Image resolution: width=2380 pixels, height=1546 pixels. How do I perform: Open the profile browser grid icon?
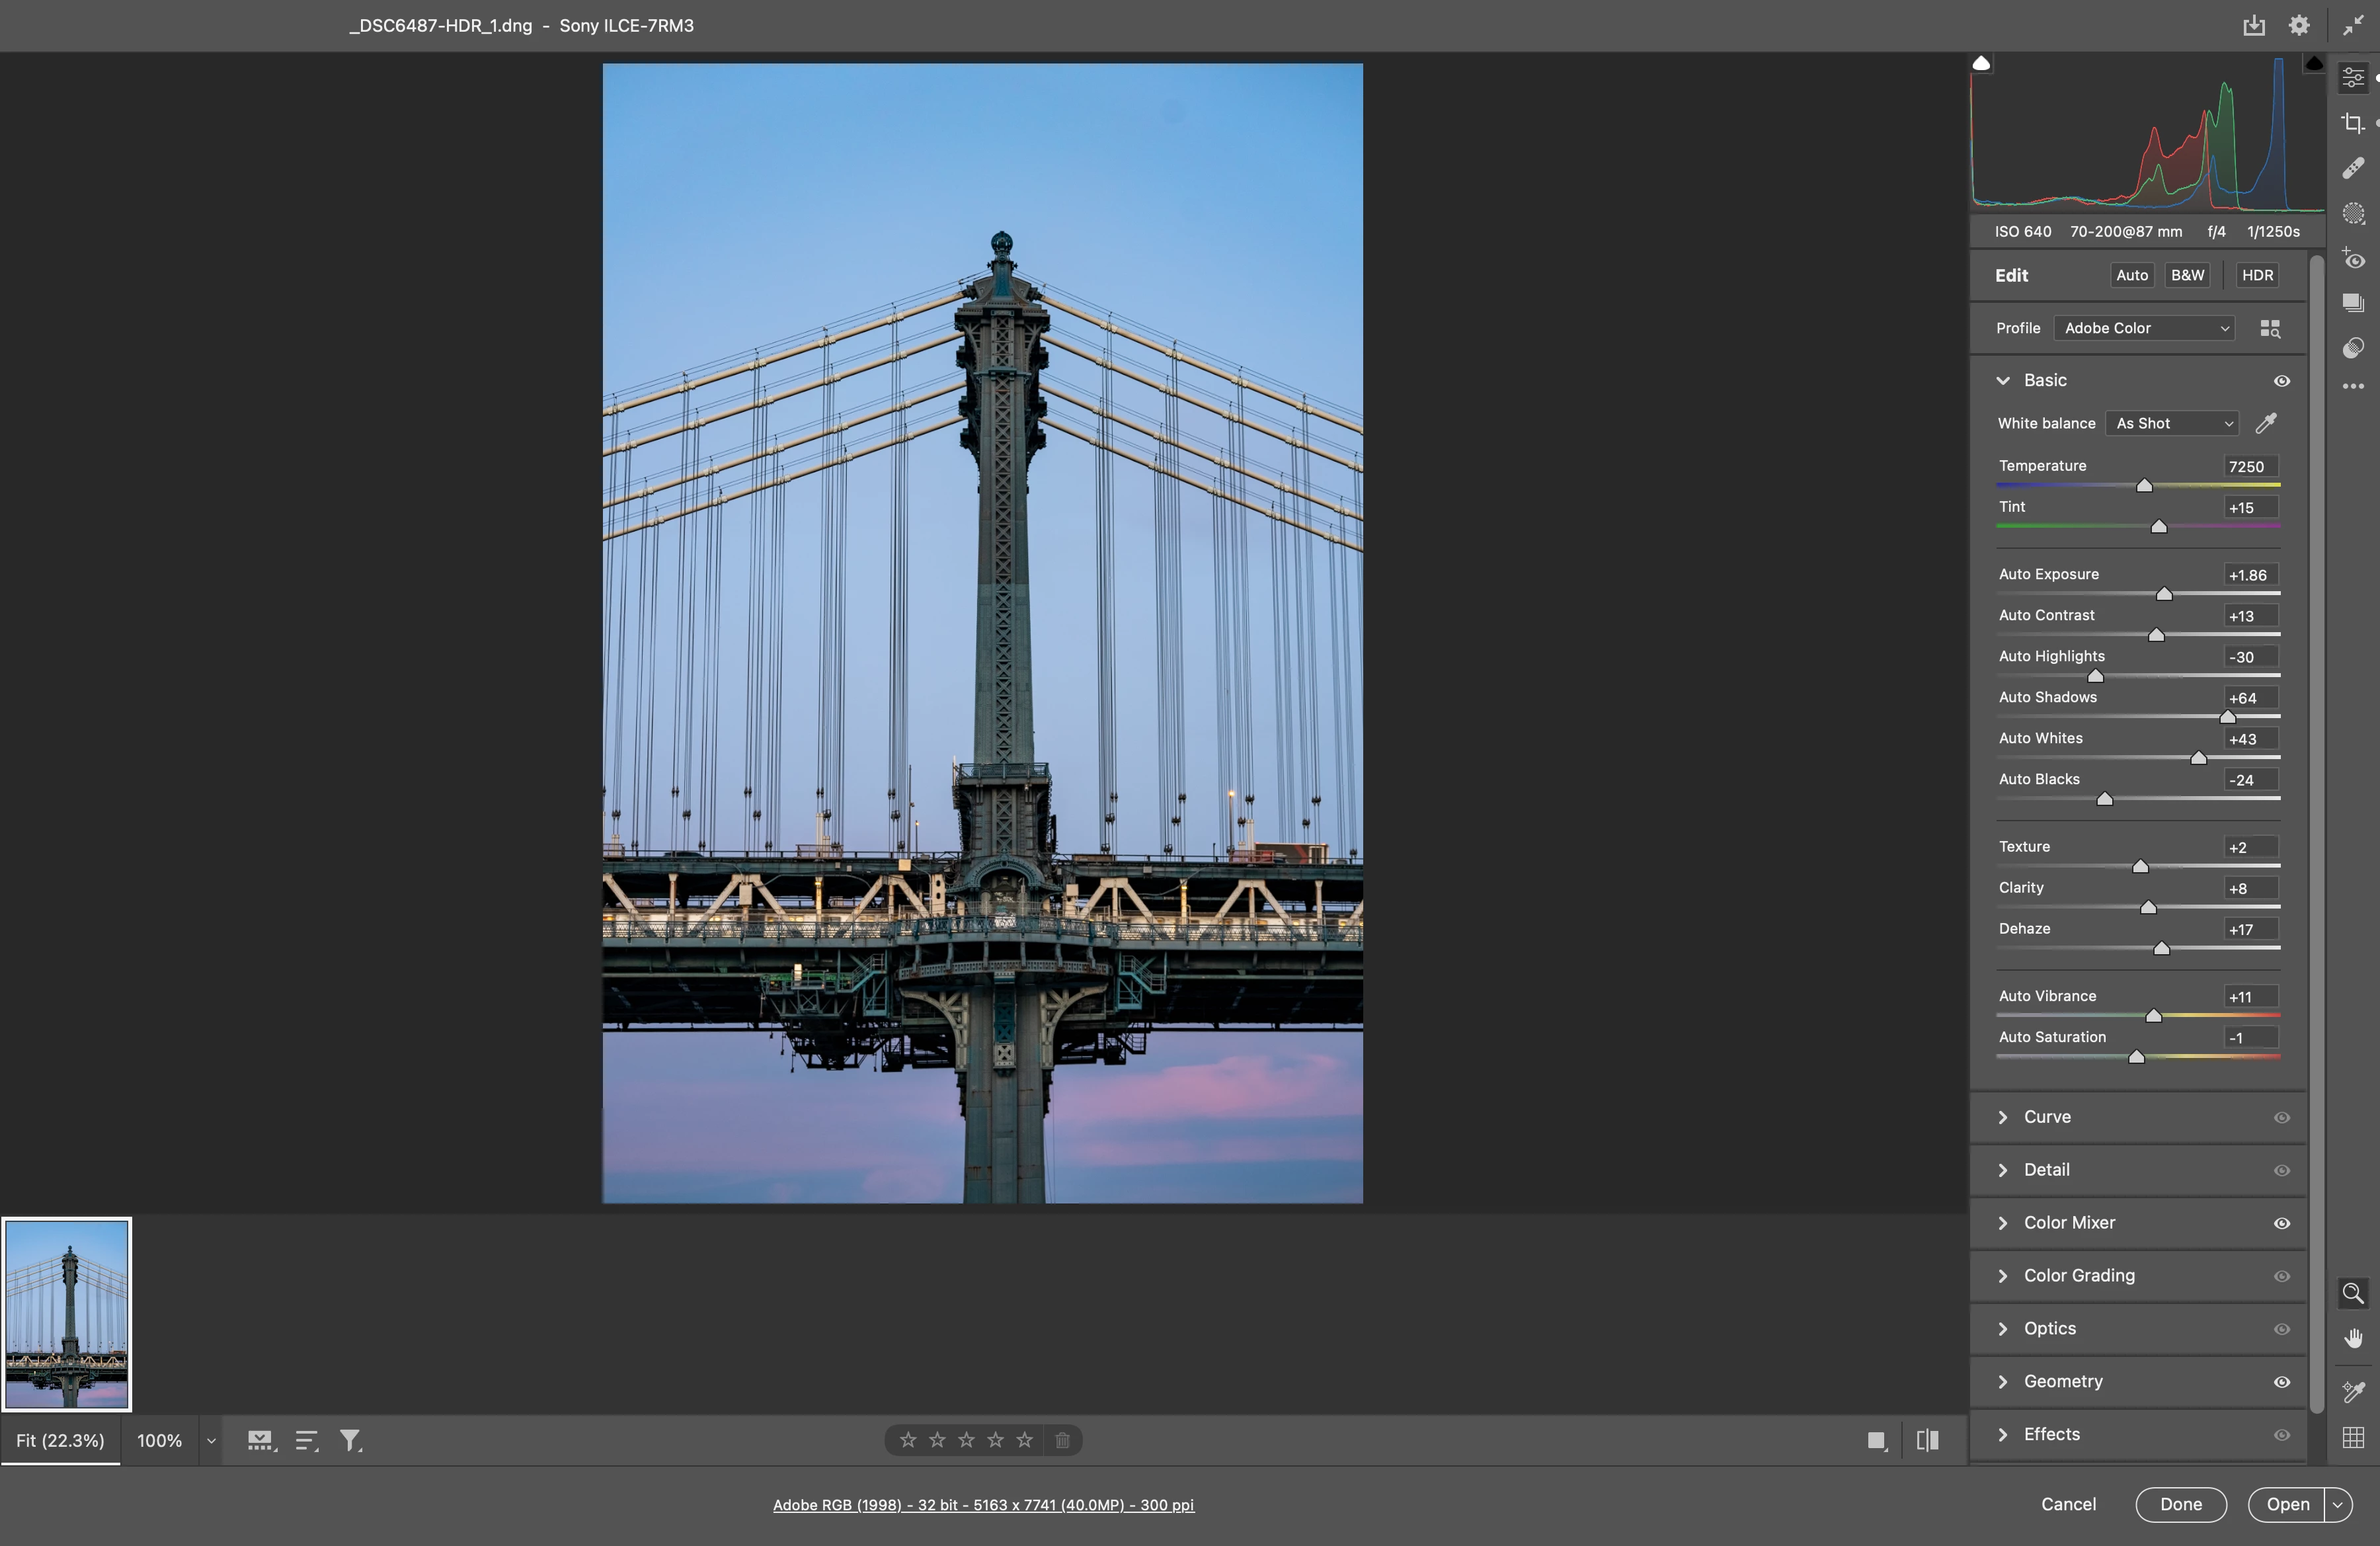(2270, 329)
